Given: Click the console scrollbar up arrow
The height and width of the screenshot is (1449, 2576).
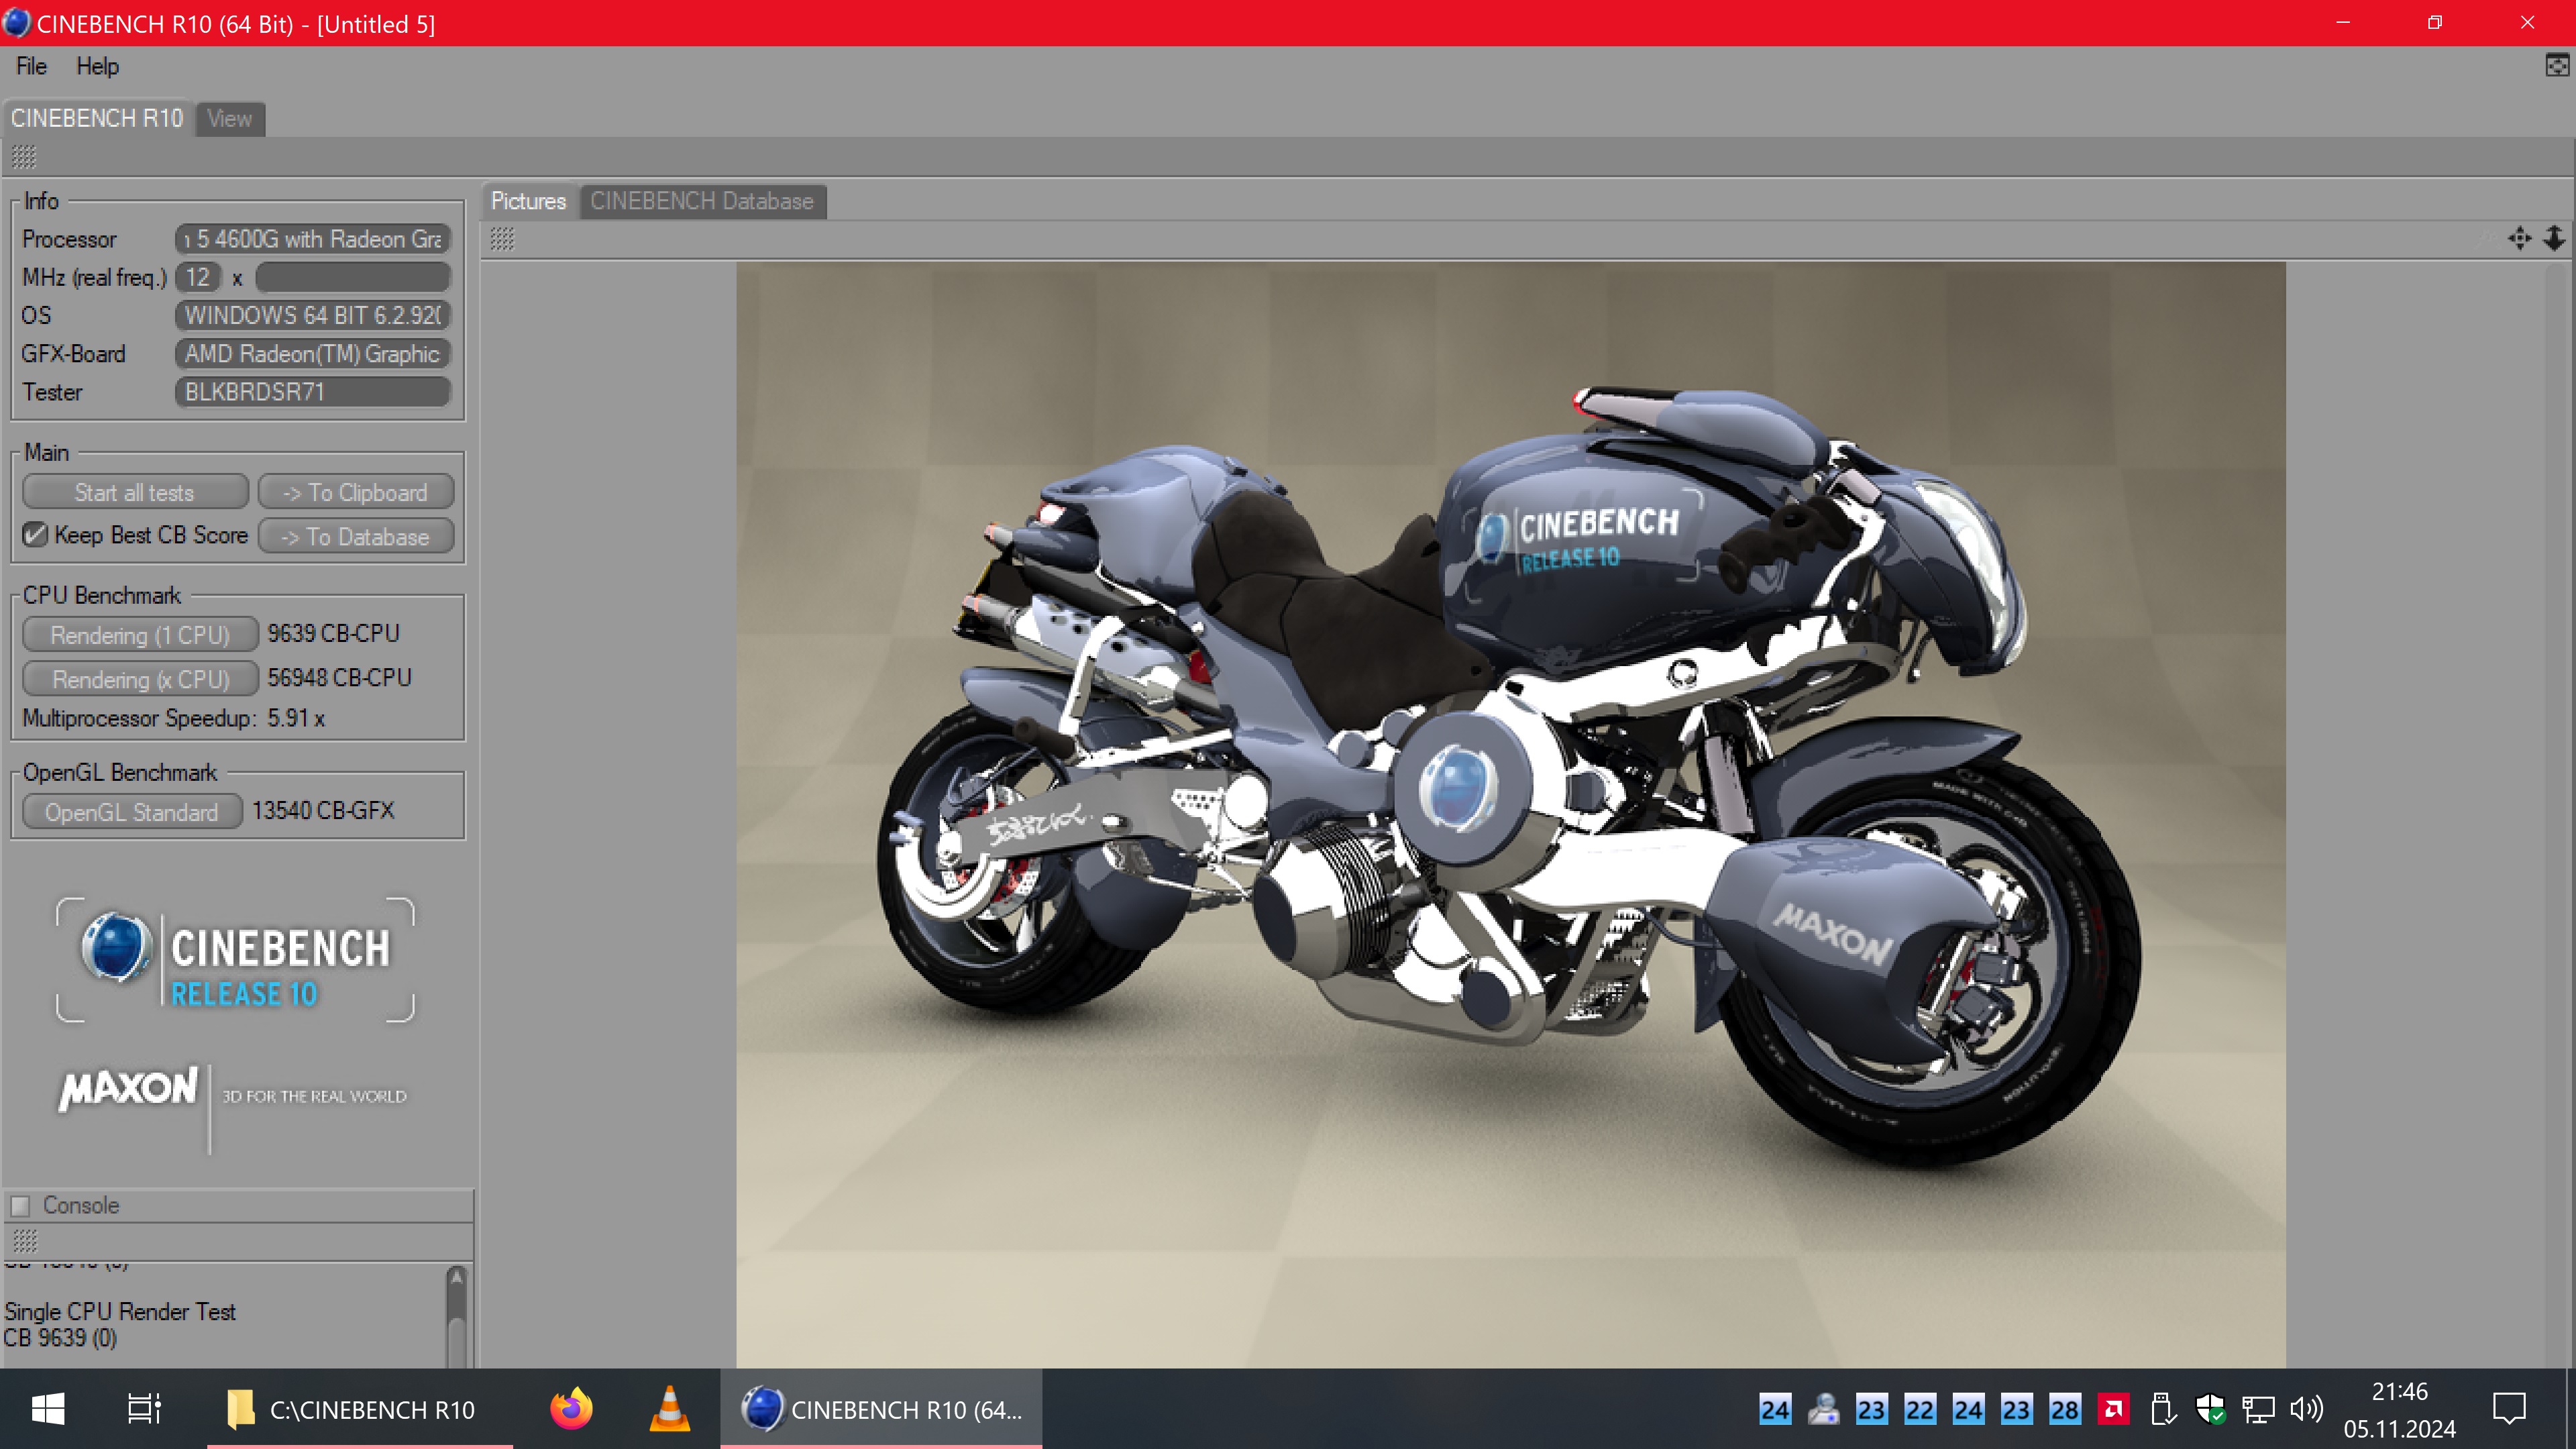Looking at the screenshot, I should [457, 1277].
